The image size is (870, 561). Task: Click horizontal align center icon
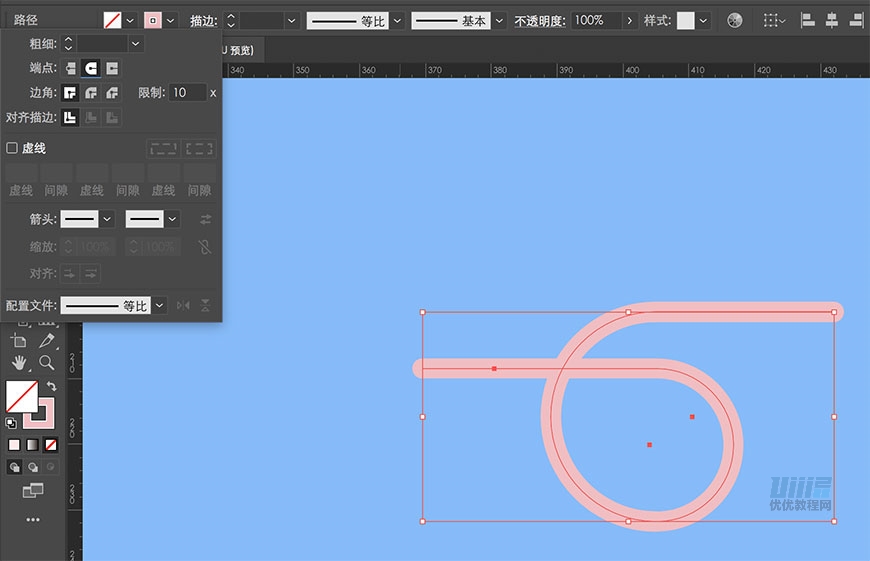coord(831,20)
